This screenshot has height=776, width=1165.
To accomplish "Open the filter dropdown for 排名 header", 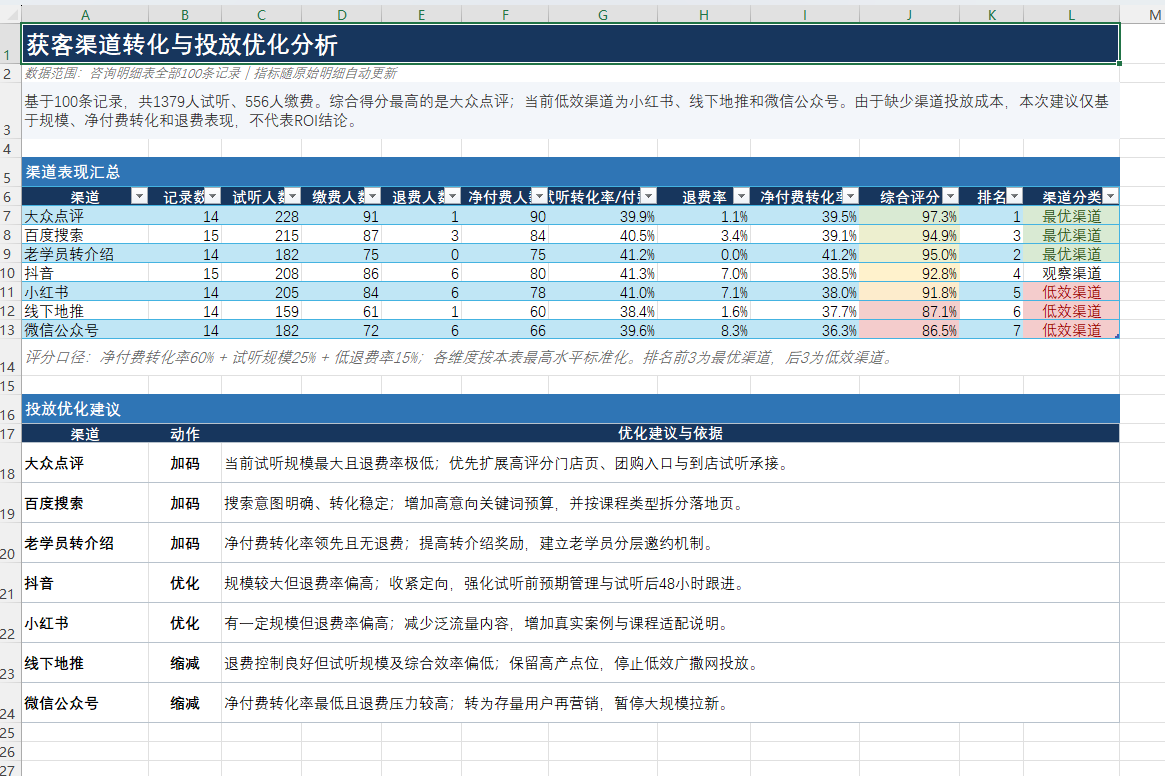I will [1014, 196].
